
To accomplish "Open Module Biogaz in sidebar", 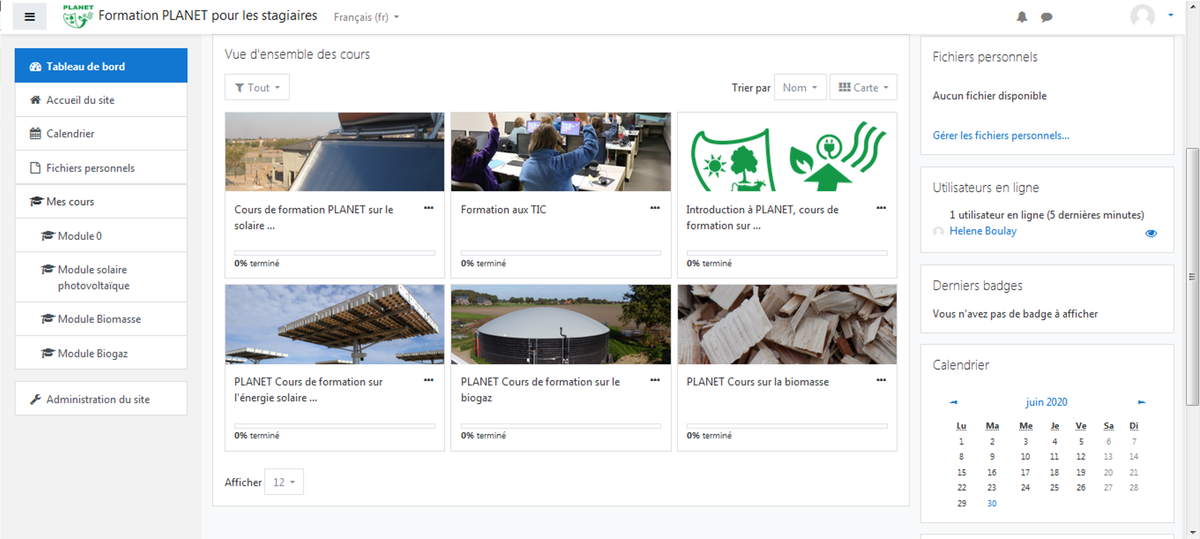I will coord(101,353).
